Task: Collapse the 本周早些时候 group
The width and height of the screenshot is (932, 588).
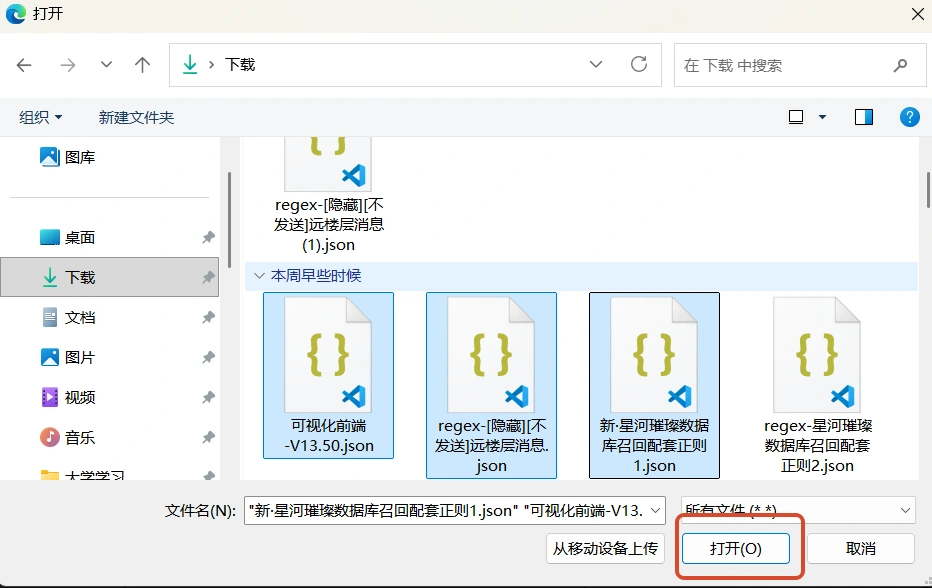Action: pyautogui.click(x=259, y=276)
